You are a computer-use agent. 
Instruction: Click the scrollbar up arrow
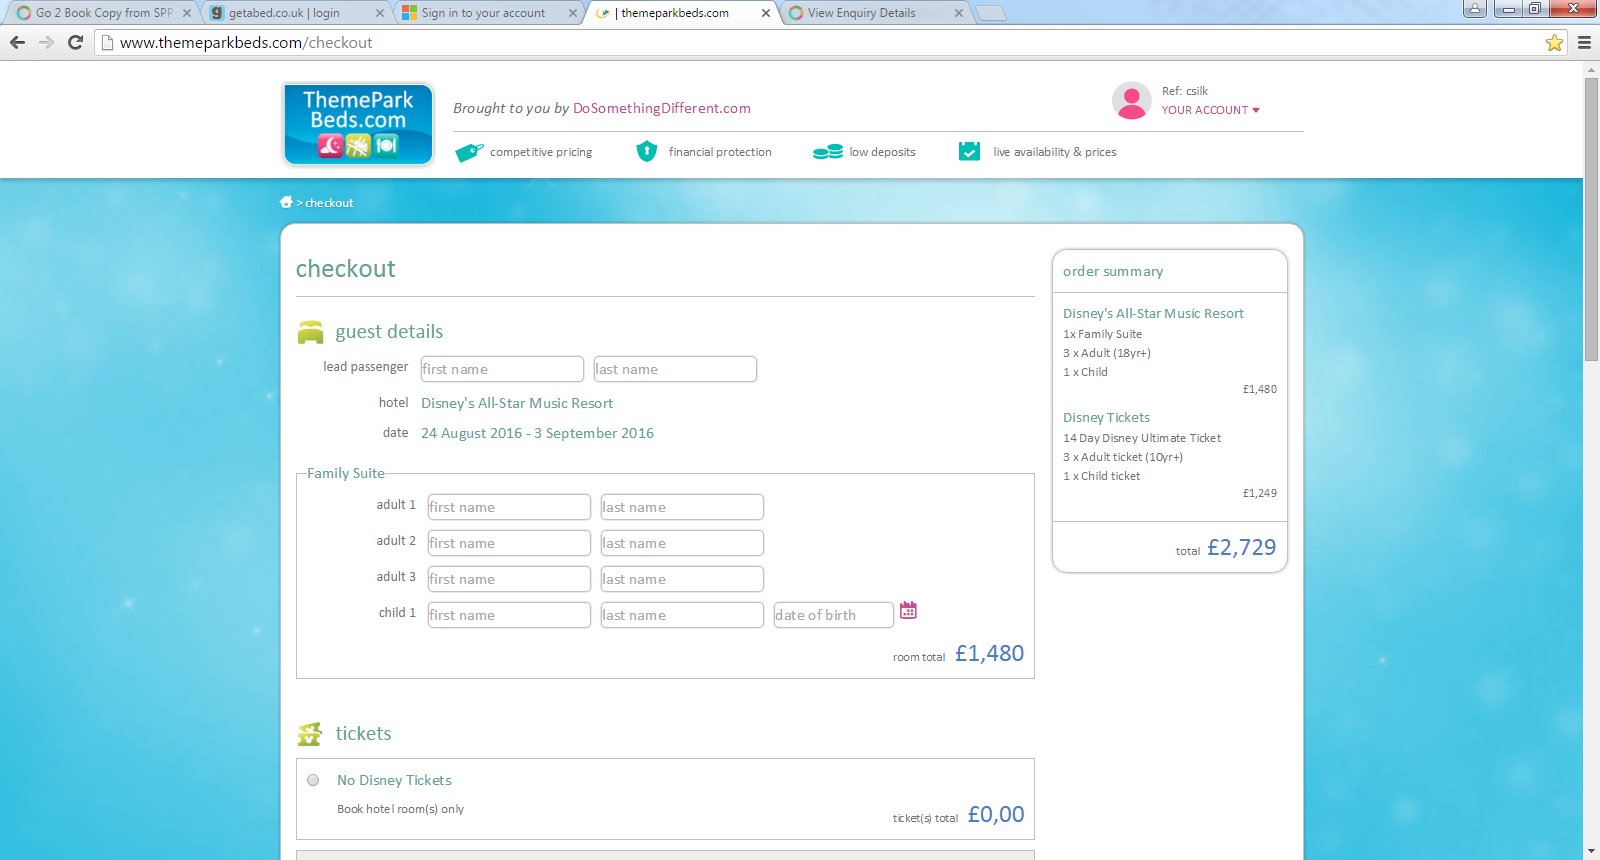(x=1591, y=70)
